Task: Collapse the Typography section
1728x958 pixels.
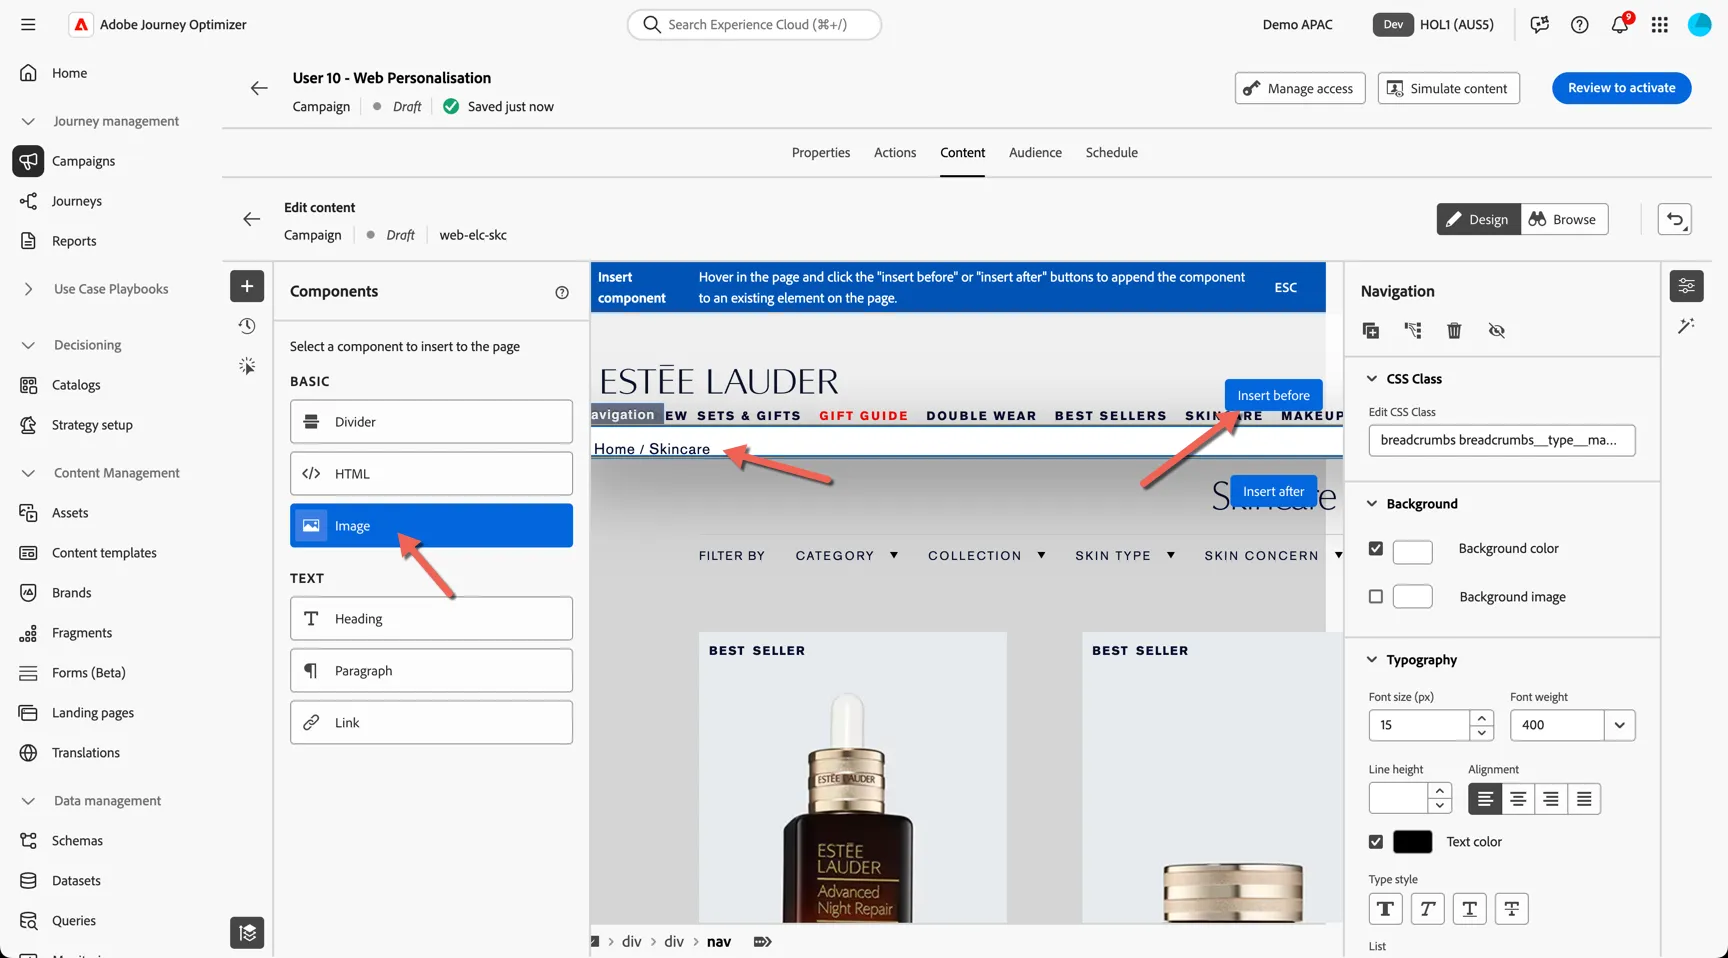Action: pyautogui.click(x=1372, y=659)
